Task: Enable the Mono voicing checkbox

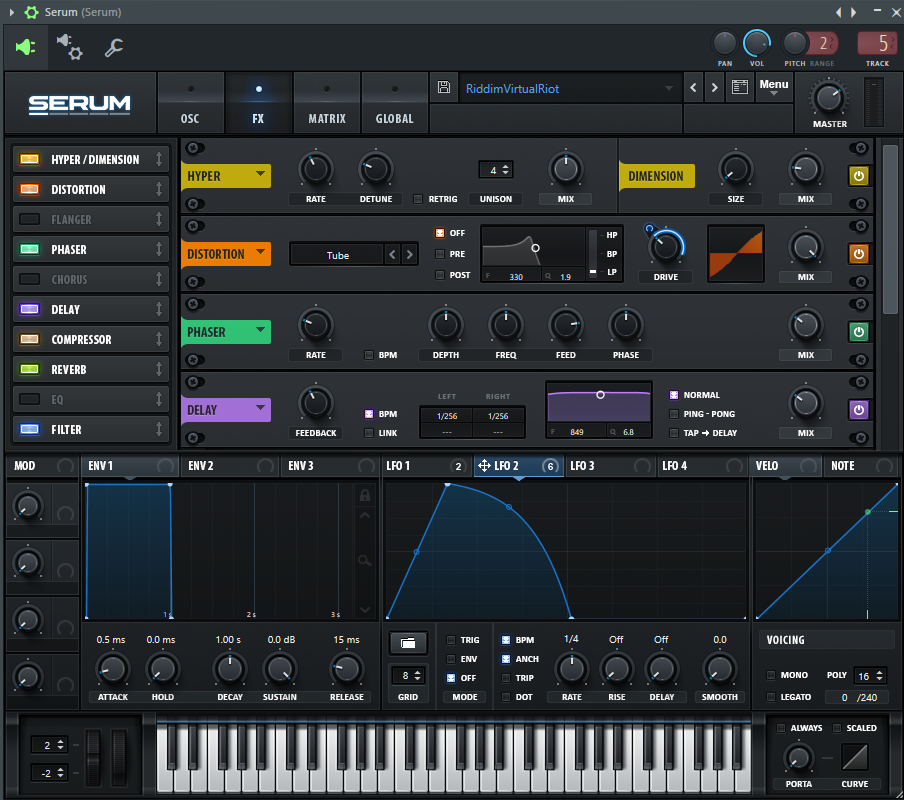Action: 771,675
